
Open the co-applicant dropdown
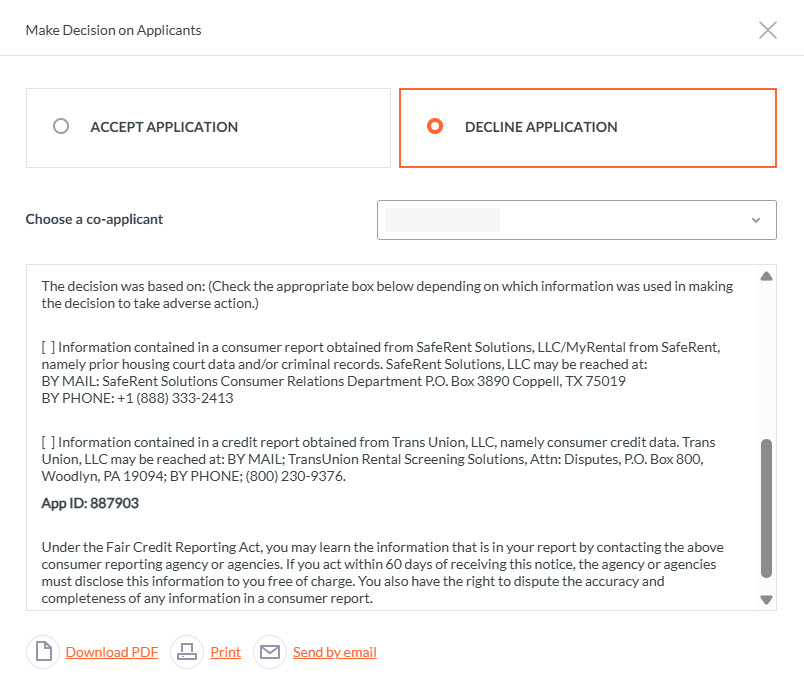pyautogui.click(x=576, y=220)
